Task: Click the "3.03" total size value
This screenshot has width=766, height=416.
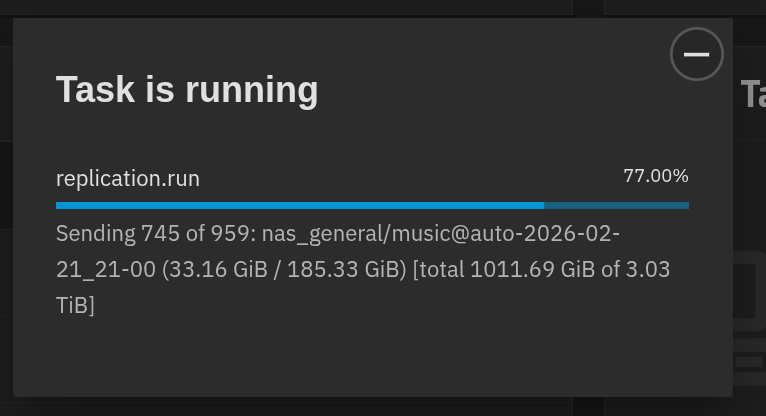Action: [x=650, y=270]
